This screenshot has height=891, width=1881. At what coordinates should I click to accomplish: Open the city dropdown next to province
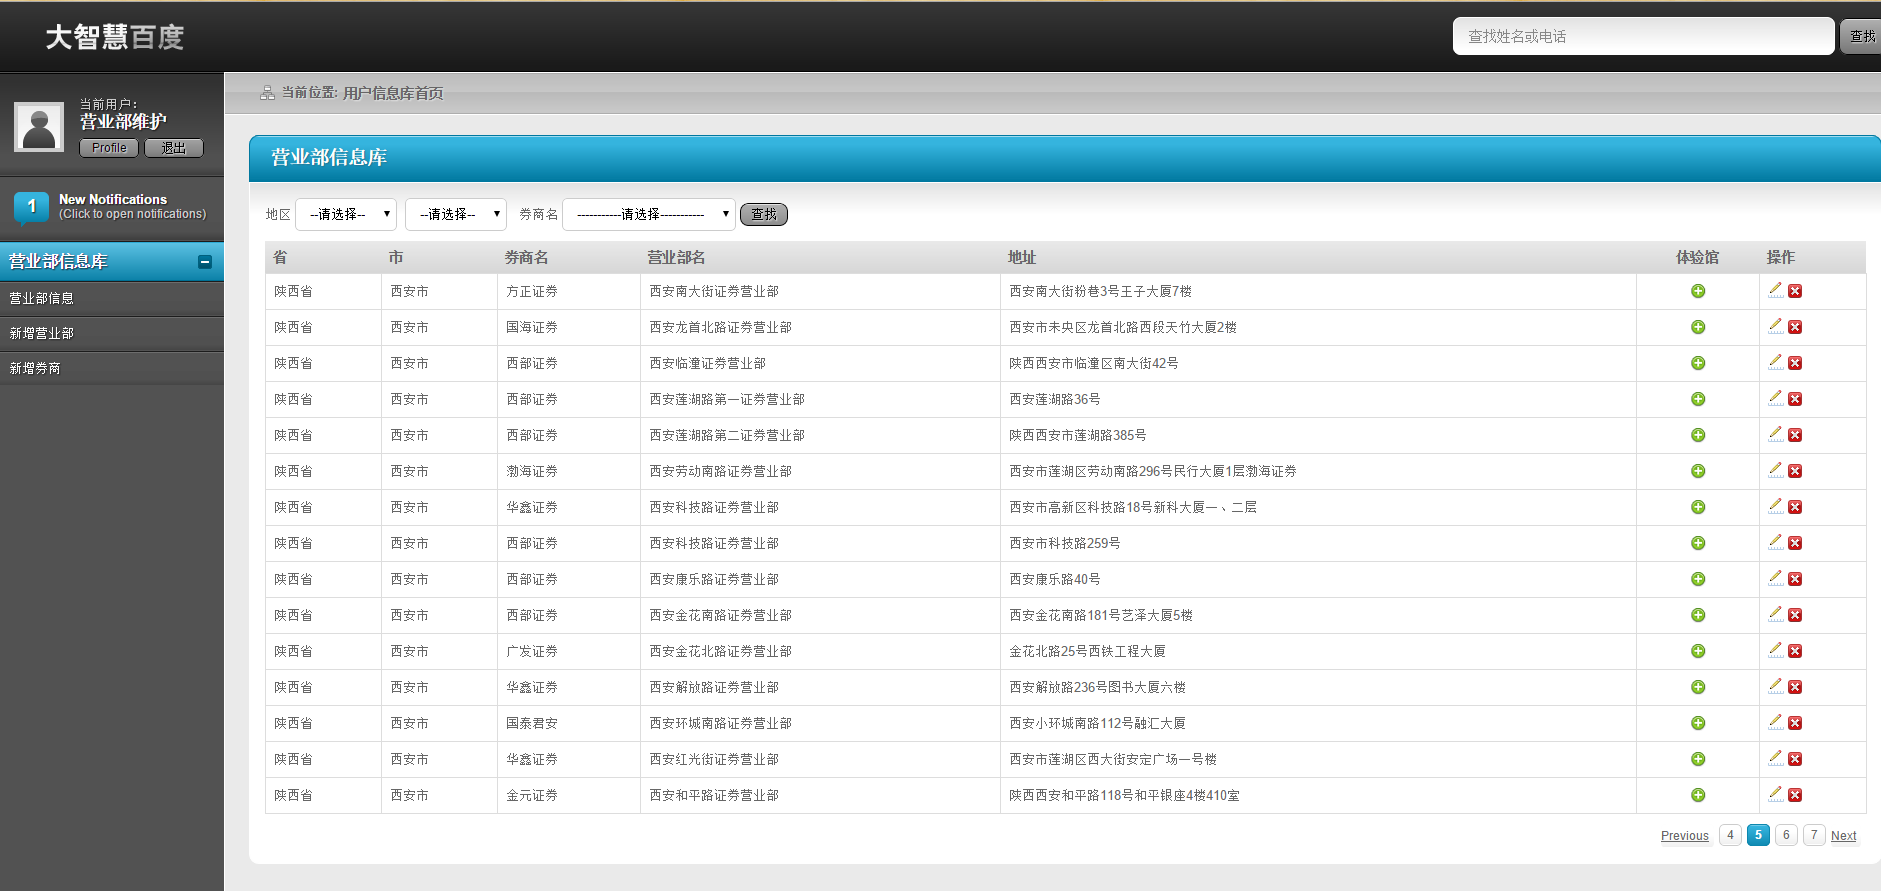pyautogui.click(x=456, y=214)
